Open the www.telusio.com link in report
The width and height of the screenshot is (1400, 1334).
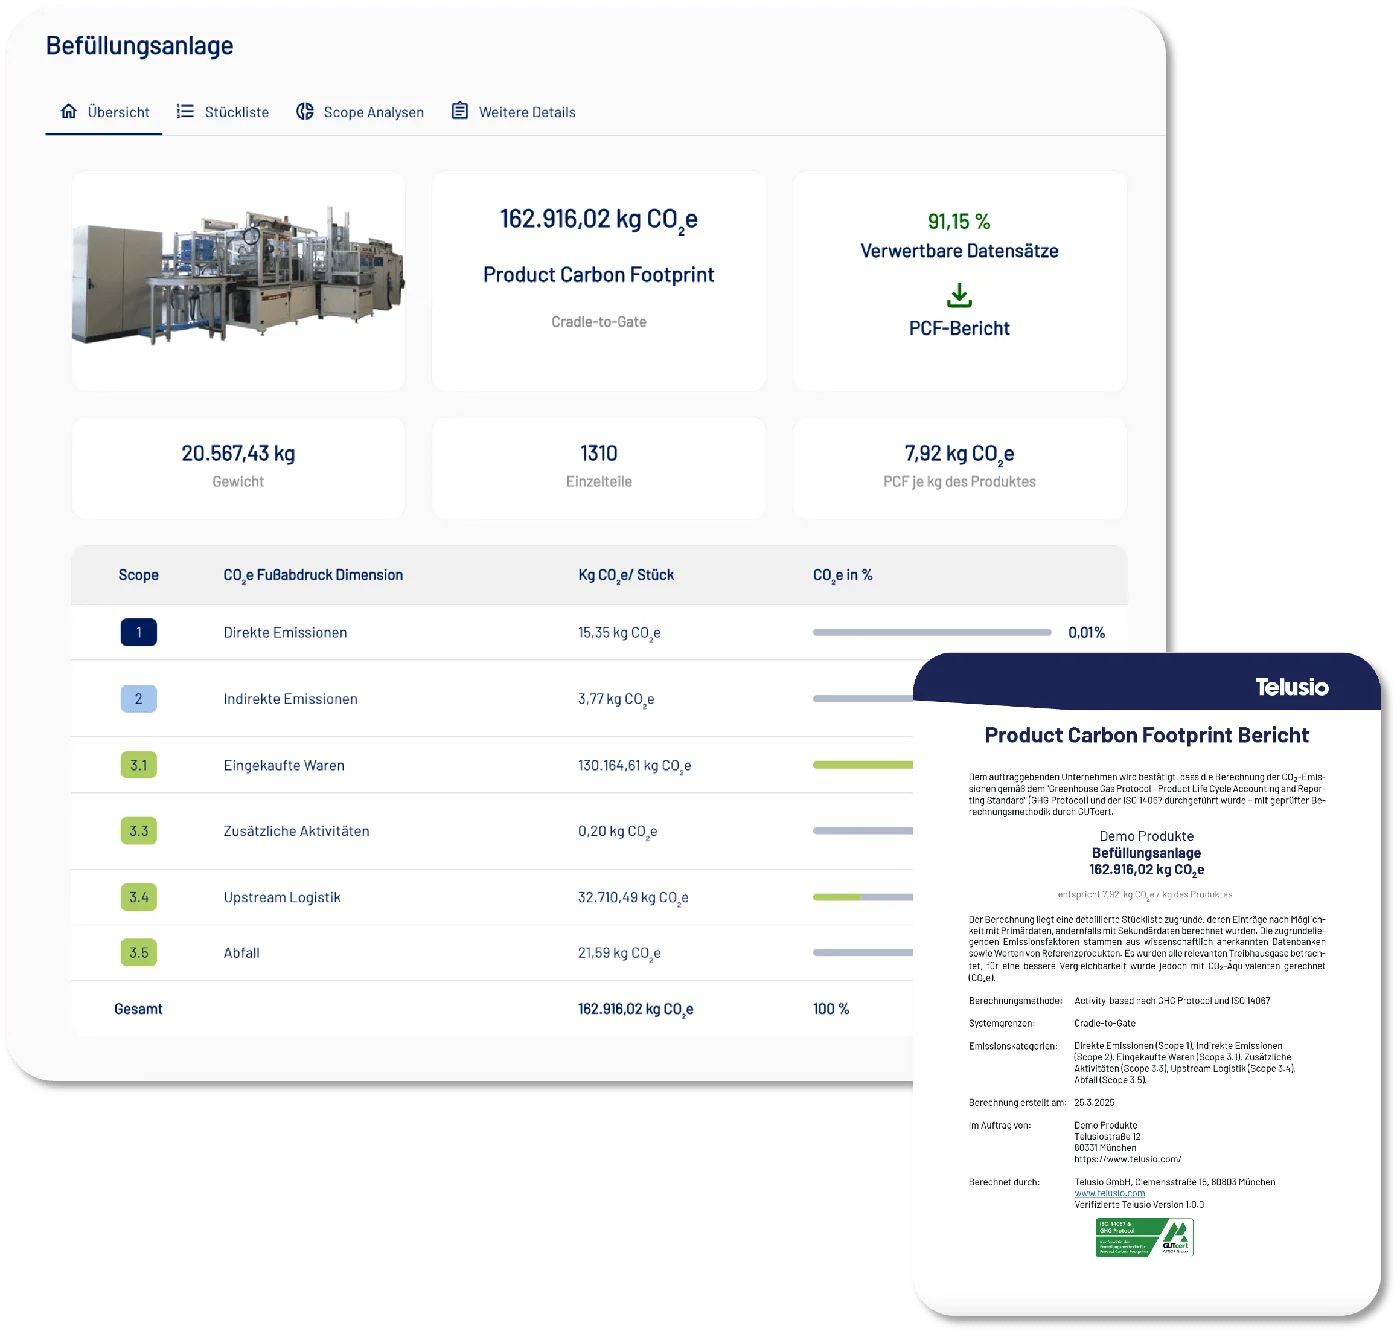(1110, 1193)
